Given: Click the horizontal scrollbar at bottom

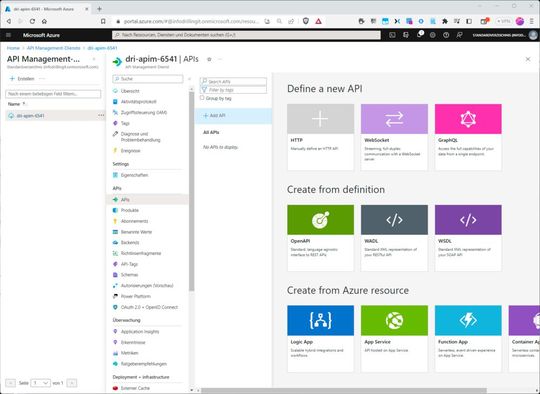Looking at the screenshot, I should pyautogui.click(x=344, y=391).
